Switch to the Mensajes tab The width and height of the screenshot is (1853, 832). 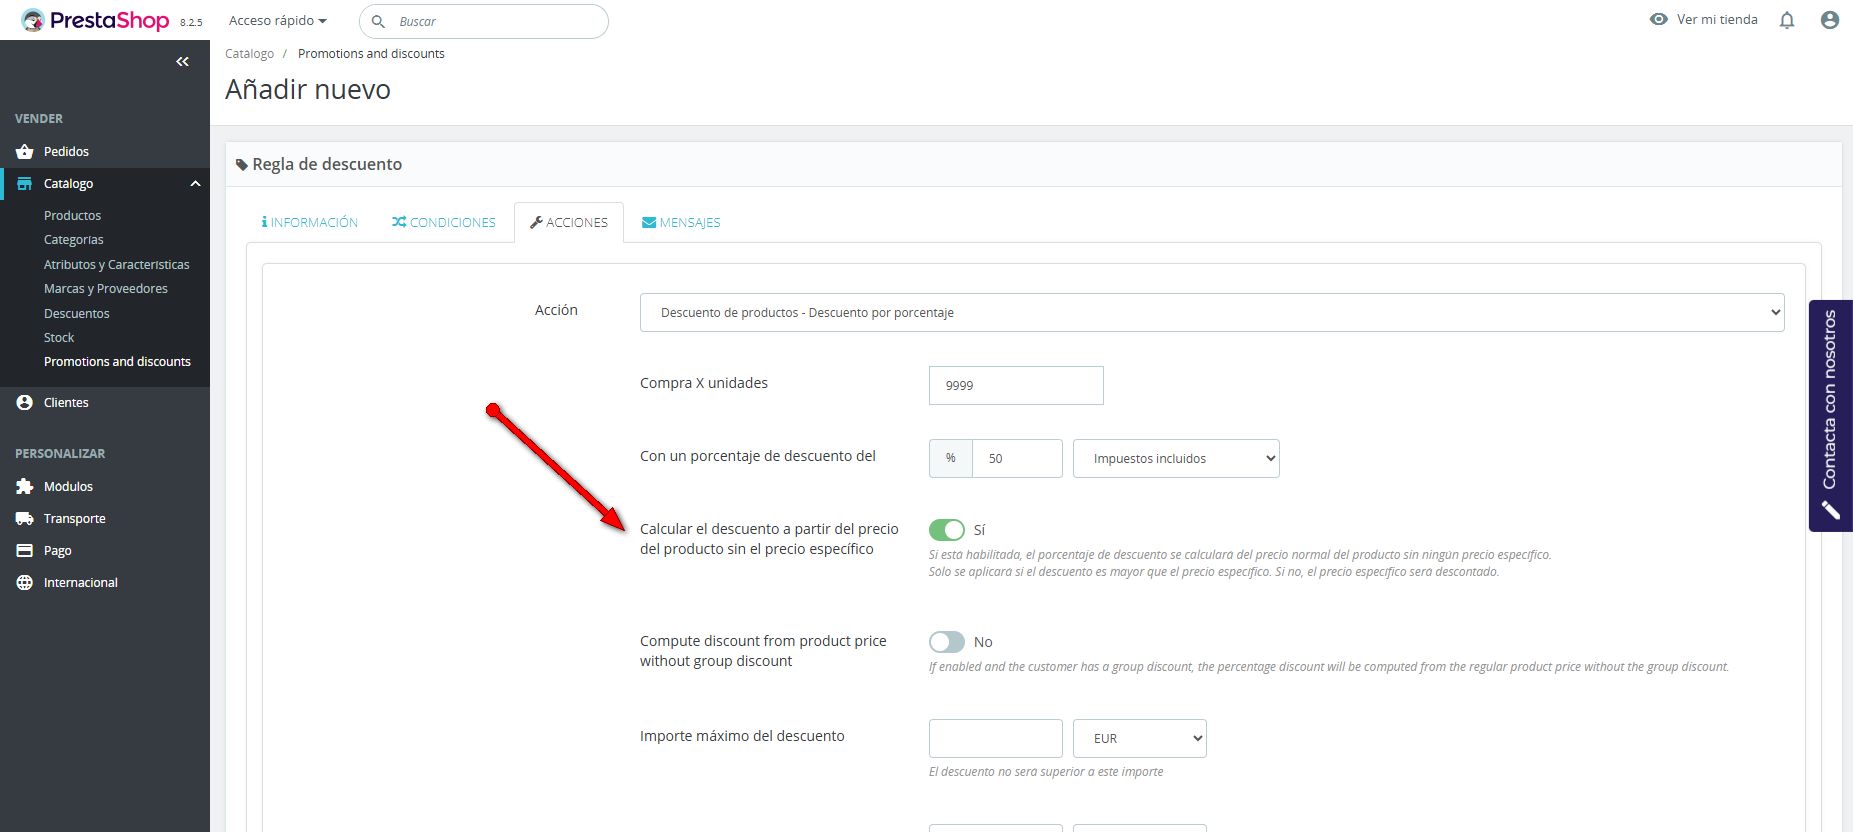(681, 222)
